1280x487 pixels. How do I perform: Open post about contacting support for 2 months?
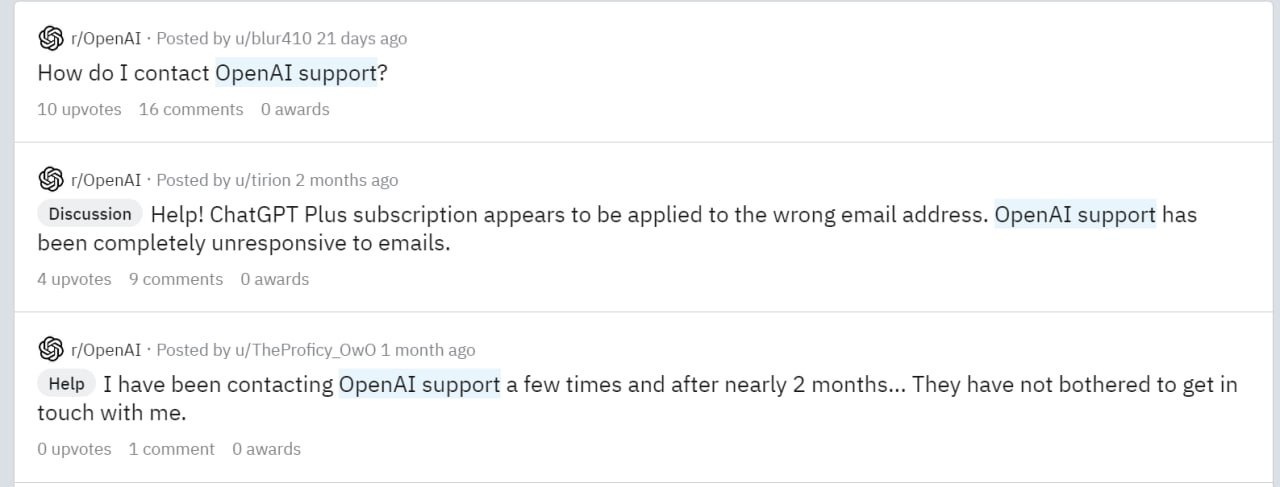(x=637, y=398)
